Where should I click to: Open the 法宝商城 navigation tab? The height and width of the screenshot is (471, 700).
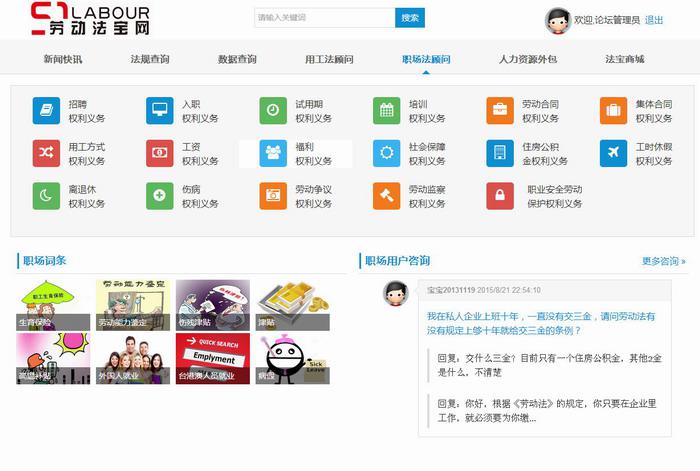624,59
